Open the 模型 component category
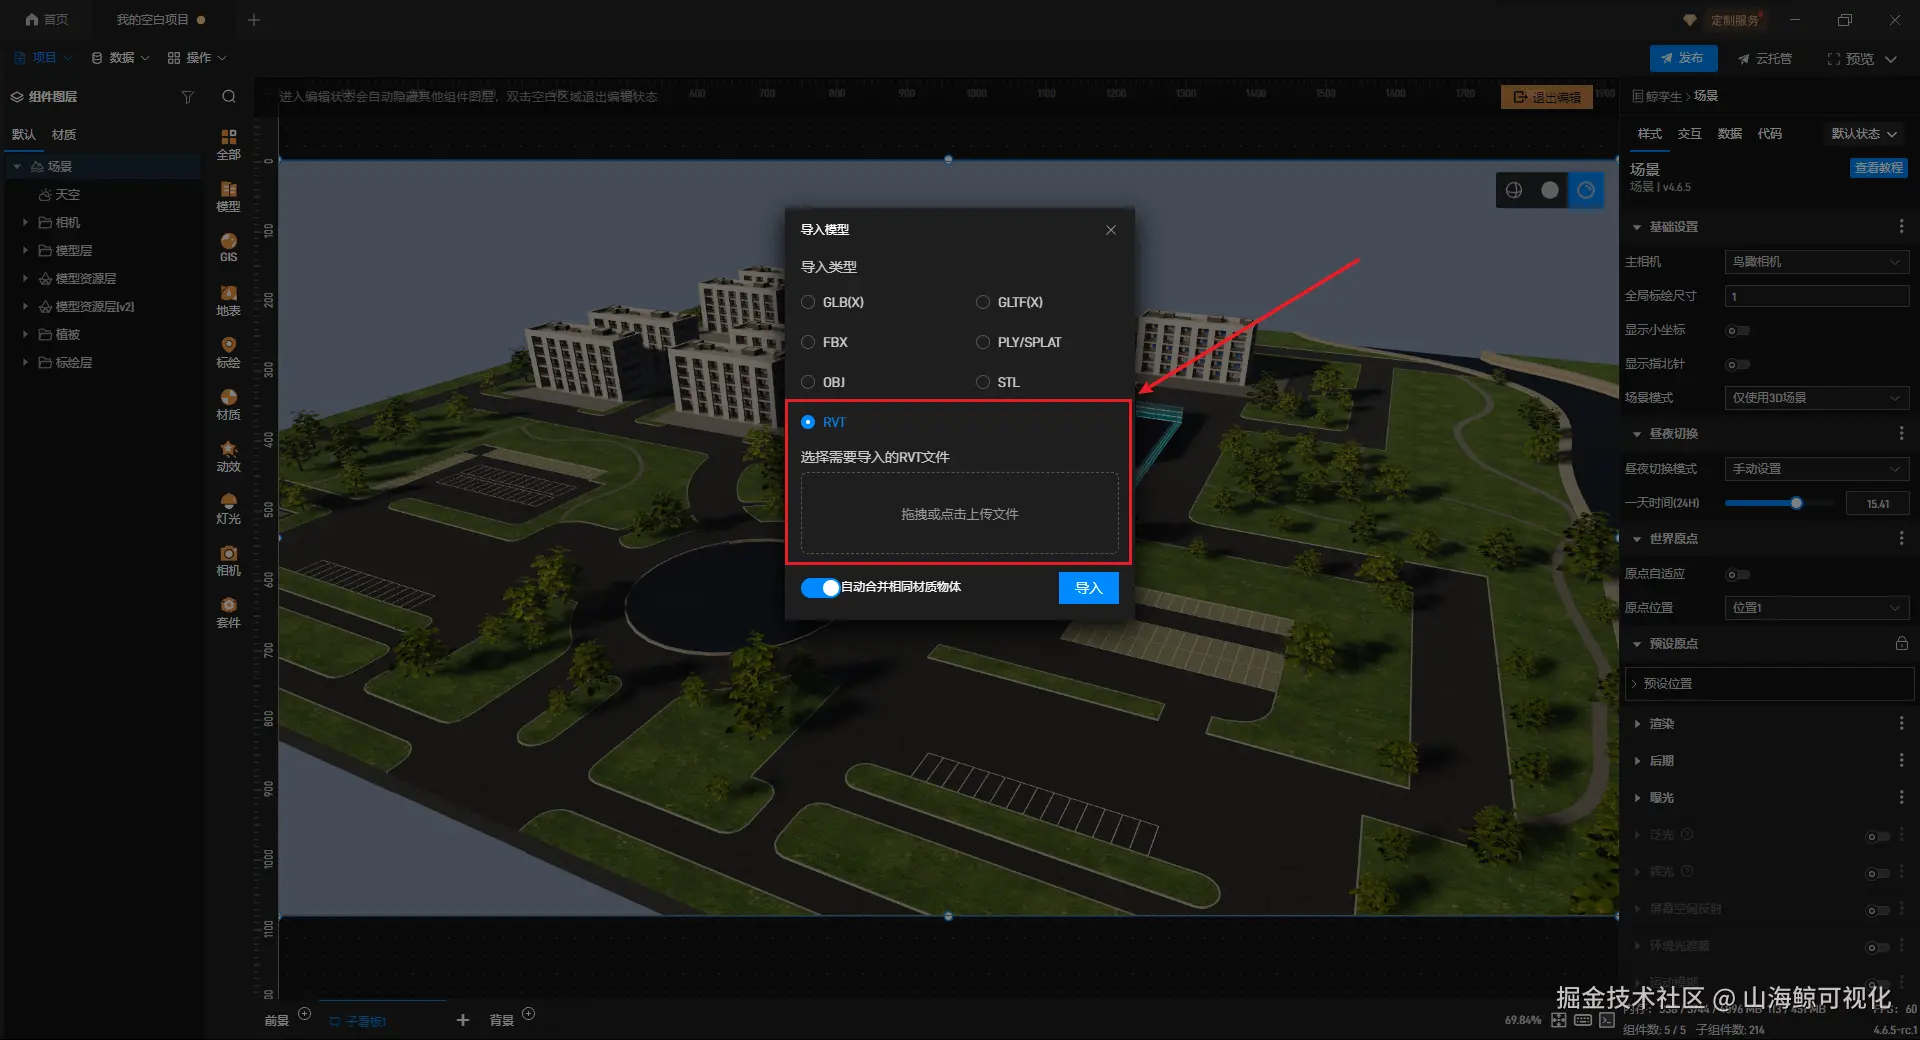 coord(228,196)
